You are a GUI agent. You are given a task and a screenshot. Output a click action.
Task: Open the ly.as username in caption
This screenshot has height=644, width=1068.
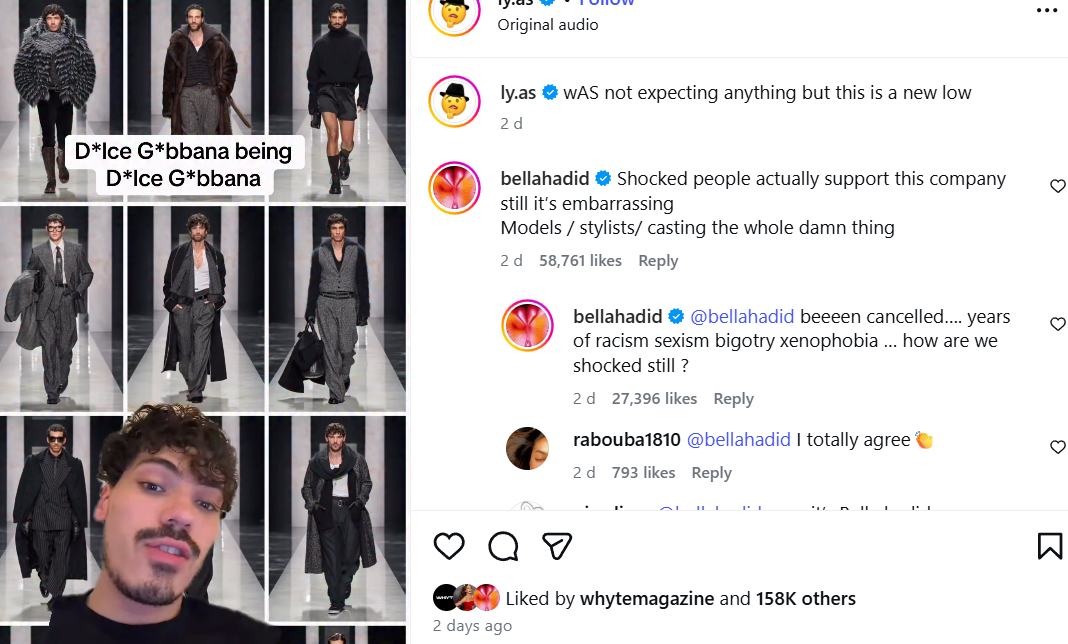point(518,93)
